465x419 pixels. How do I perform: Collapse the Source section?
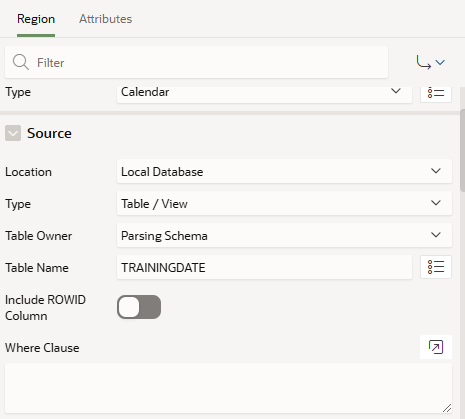(x=13, y=133)
